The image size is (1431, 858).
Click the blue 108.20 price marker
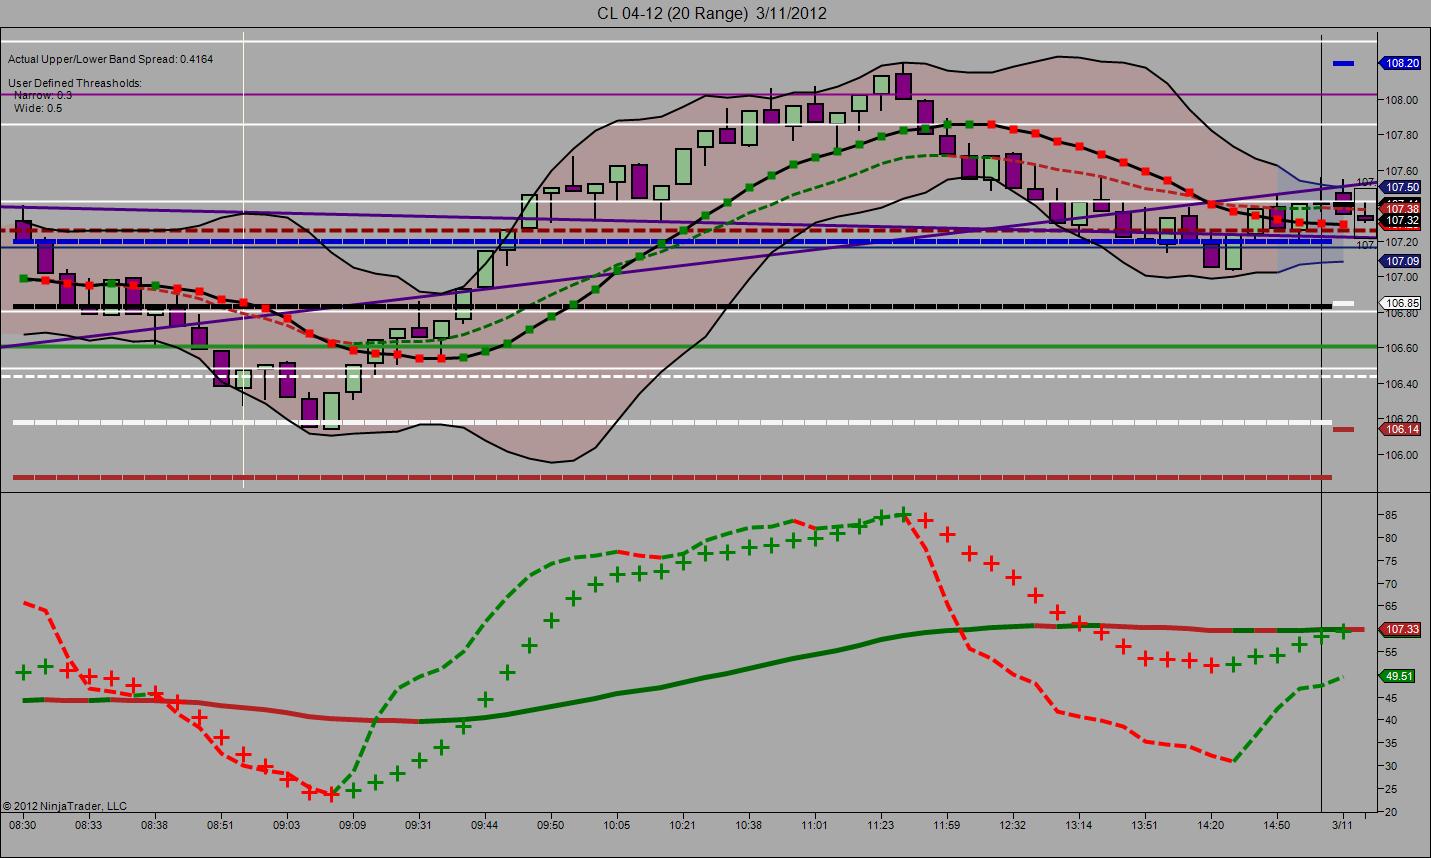(x=1401, y=63)
